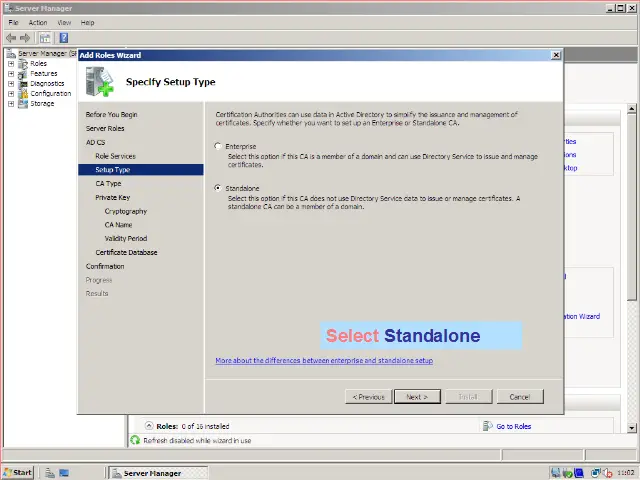Click the Next button
Image resolution: width=640 pixels, height=480 pixels.
[x=417, y=397]
